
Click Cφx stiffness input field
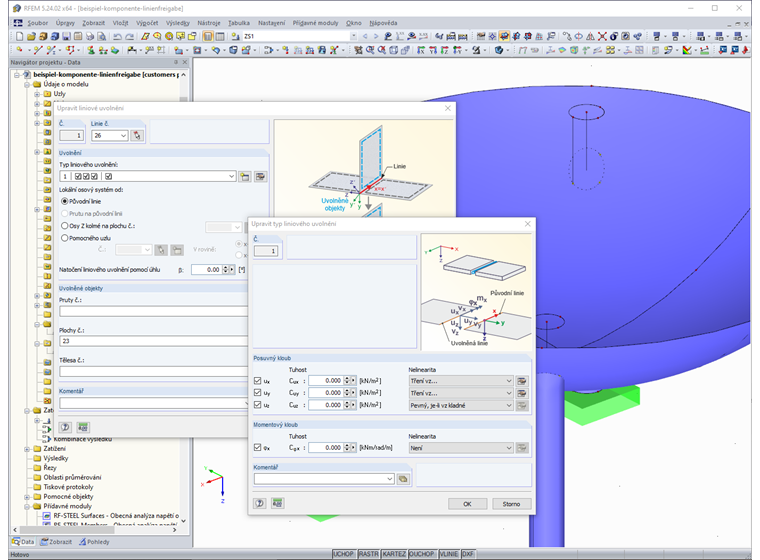click(326, 448)
